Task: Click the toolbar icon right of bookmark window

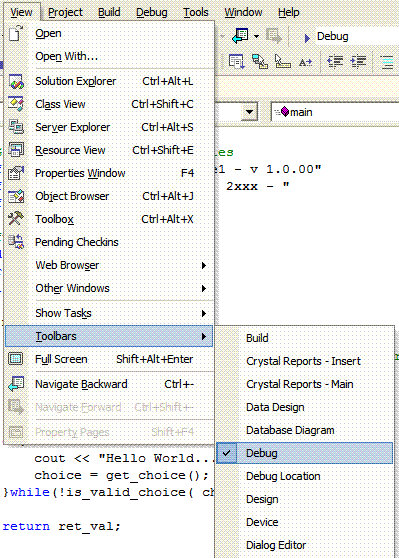Action: [x=260, y=62]
